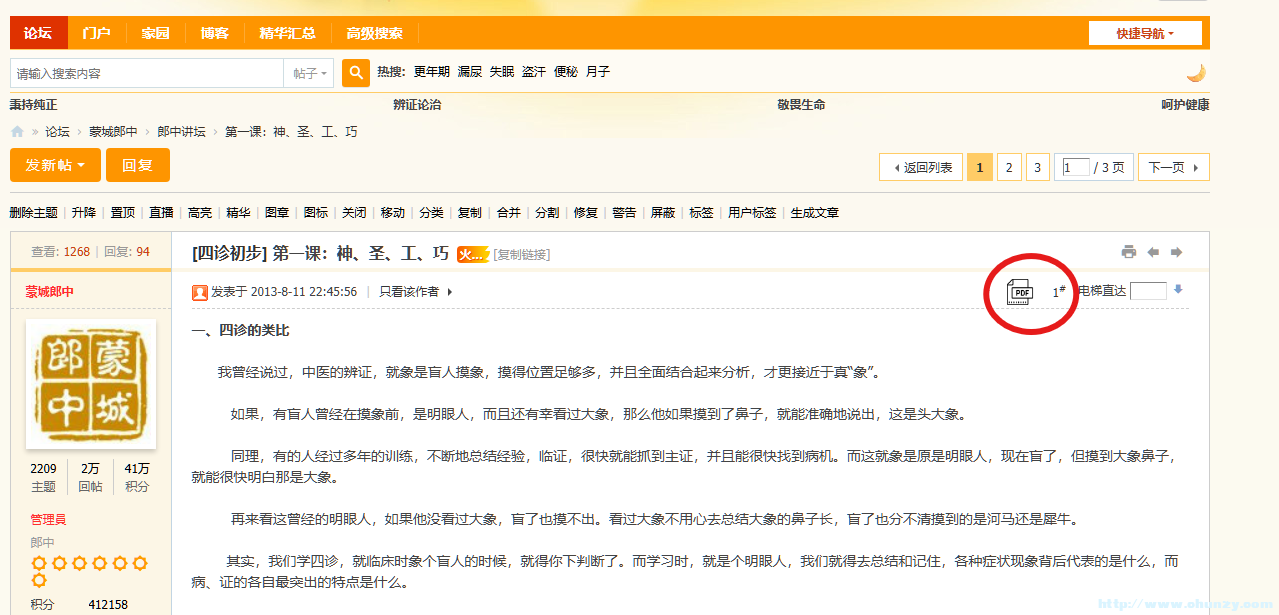Click the orange 回复 reply button
The image size is (1279, 615).
click(x=137, y=165)
